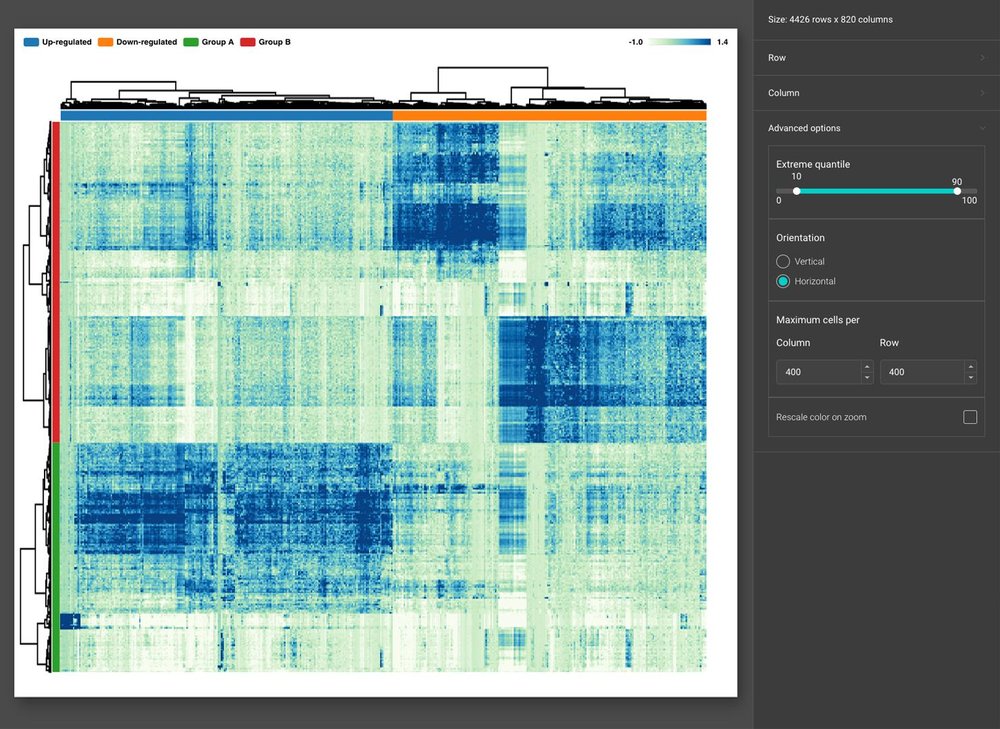Expand the Row section

pos(875,57)
